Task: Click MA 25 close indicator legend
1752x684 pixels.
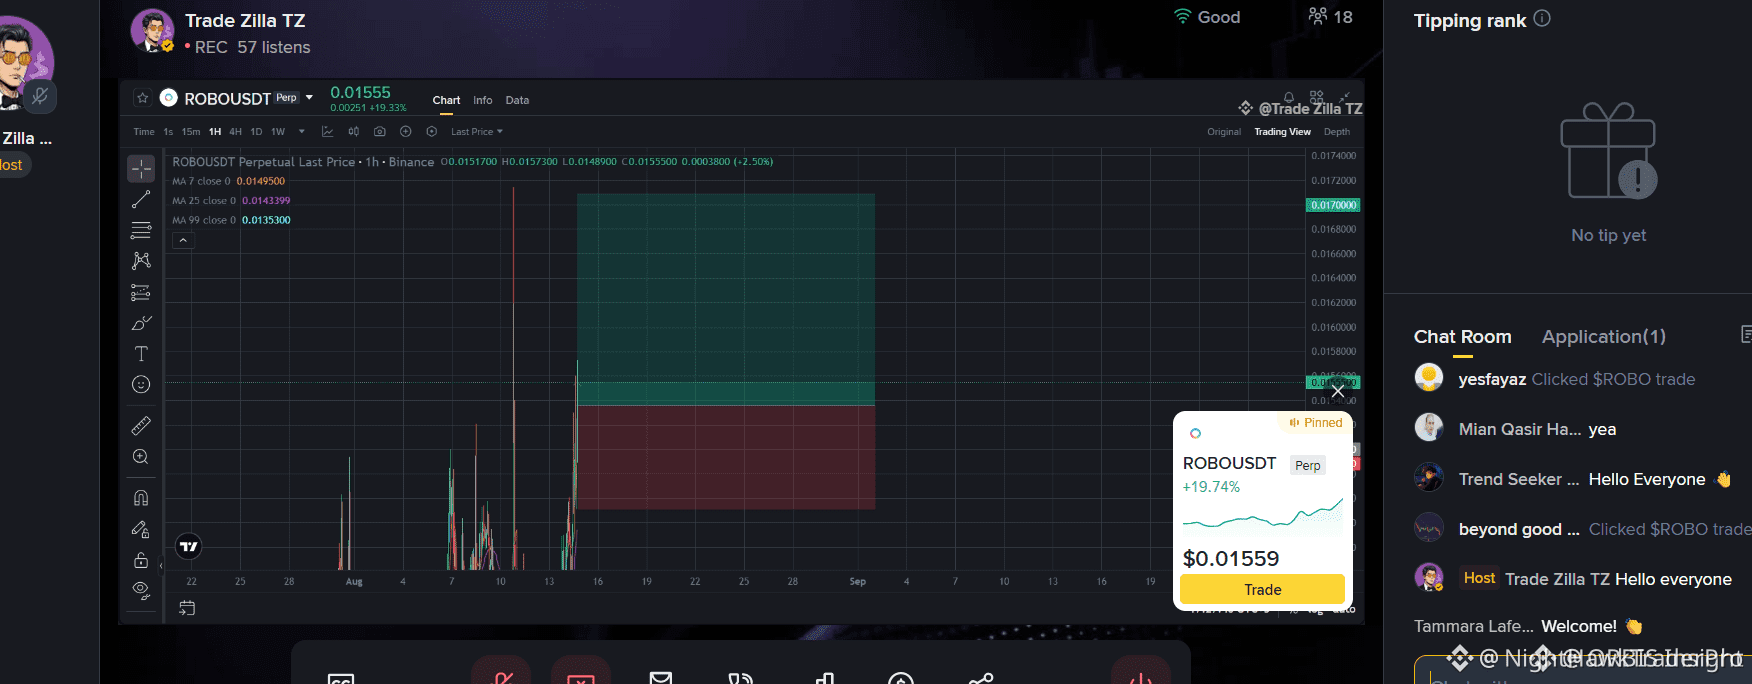Action: pos(231,201)
